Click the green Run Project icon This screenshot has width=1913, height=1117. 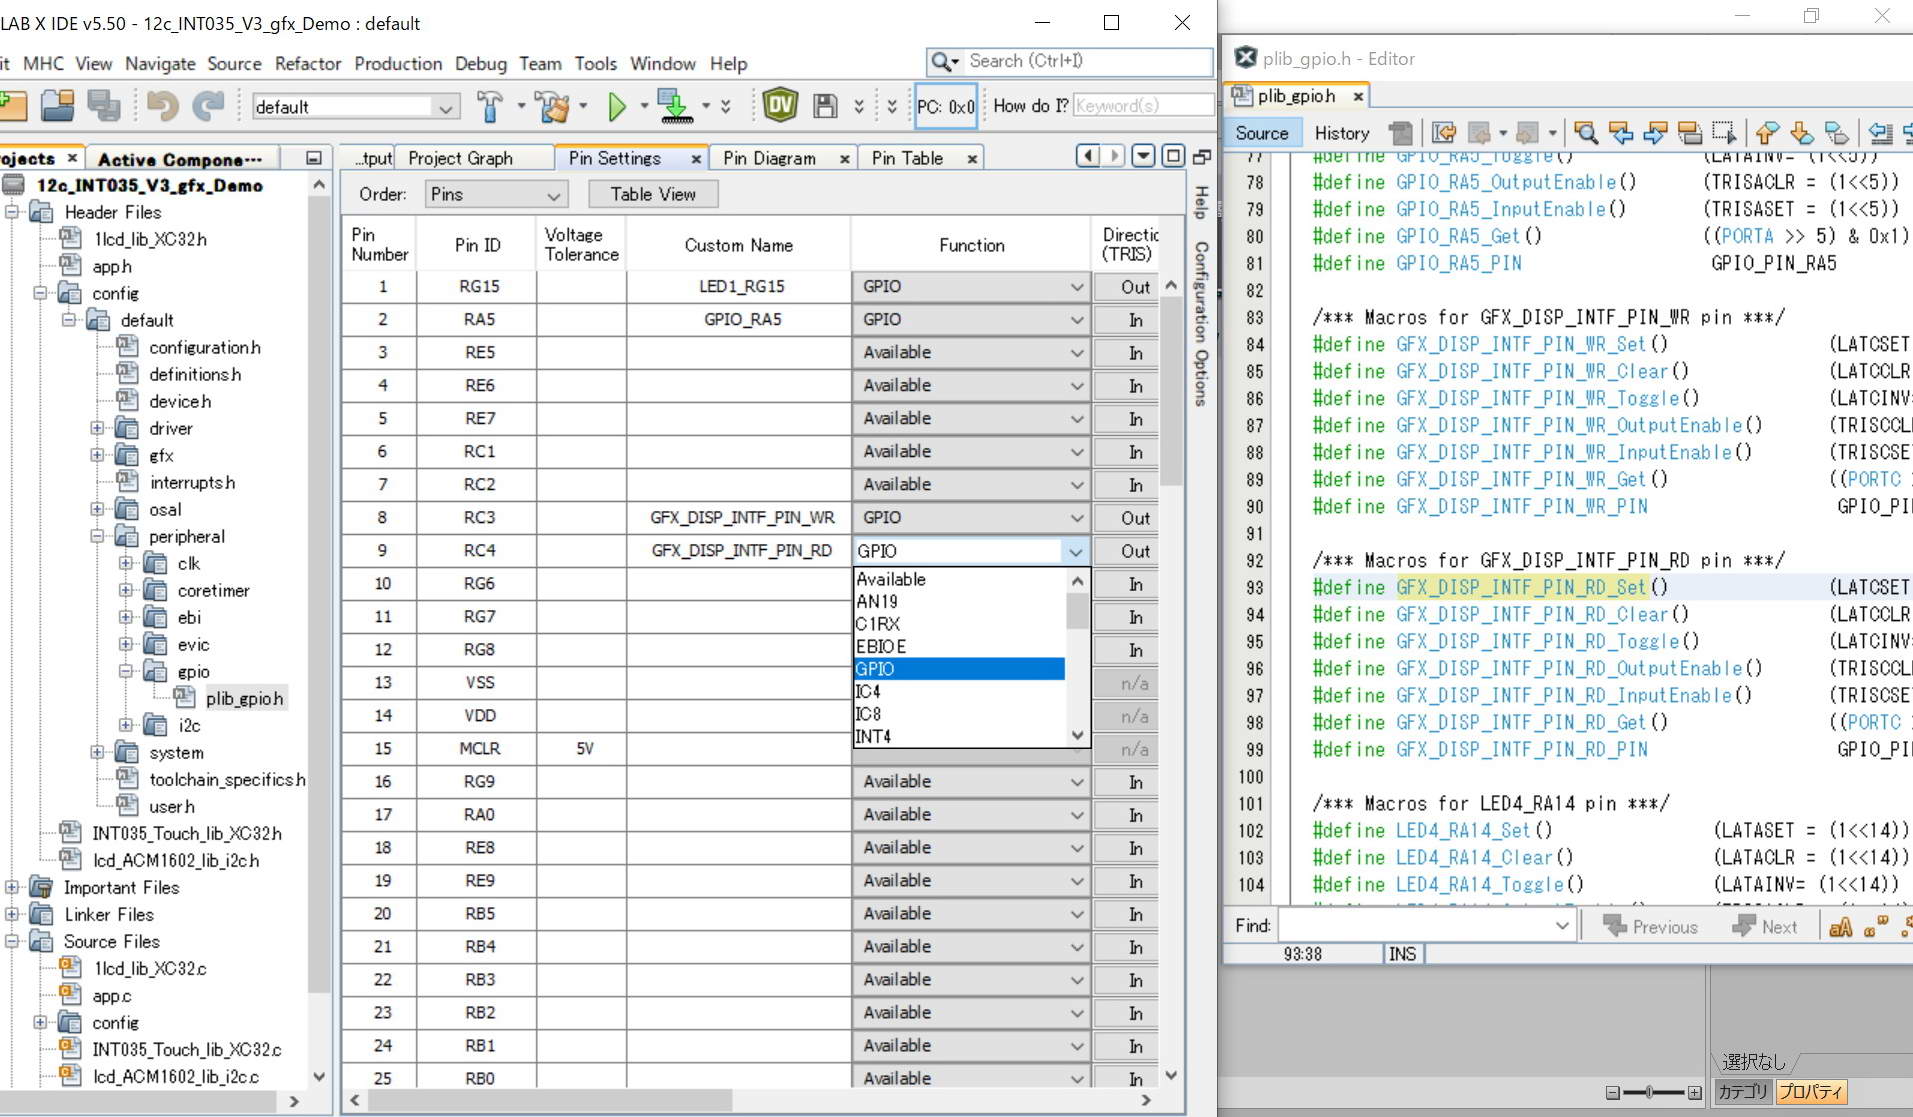point(617,106)
